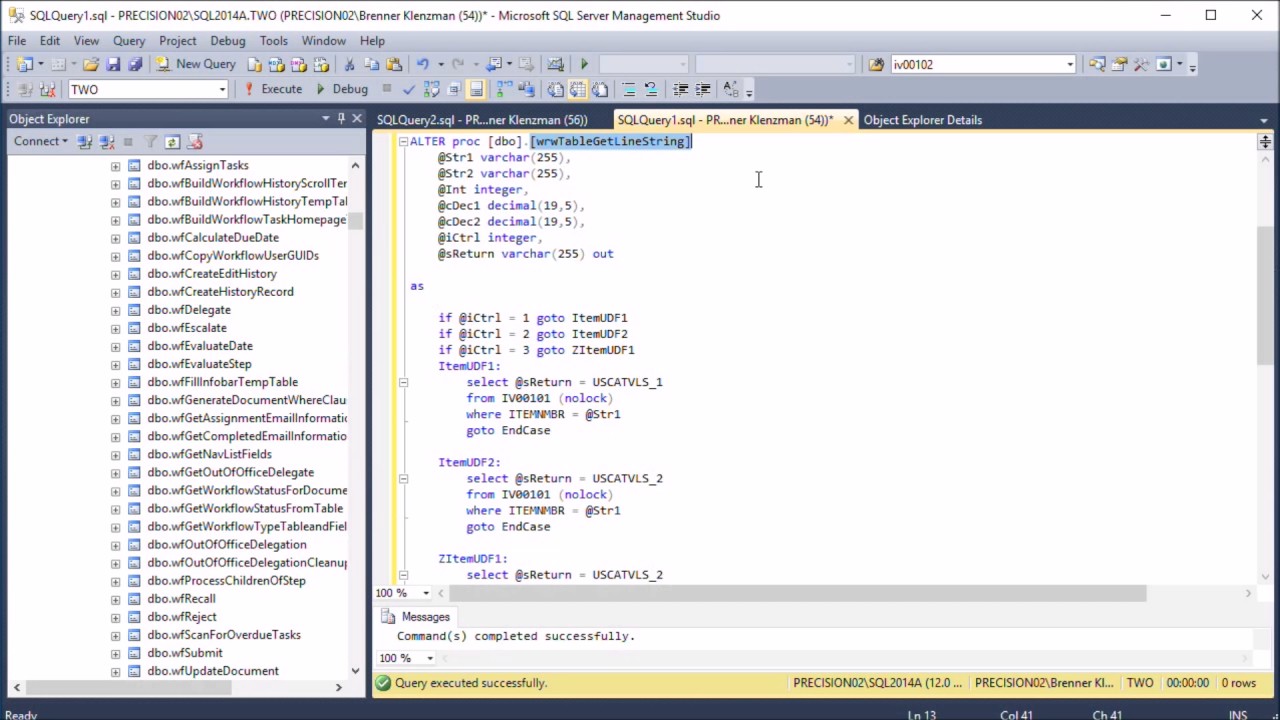The width and height of the screenshot is (1280, 720).
Task: Open the iv00102 find combo box dropdown
Action: [1070, 64]
